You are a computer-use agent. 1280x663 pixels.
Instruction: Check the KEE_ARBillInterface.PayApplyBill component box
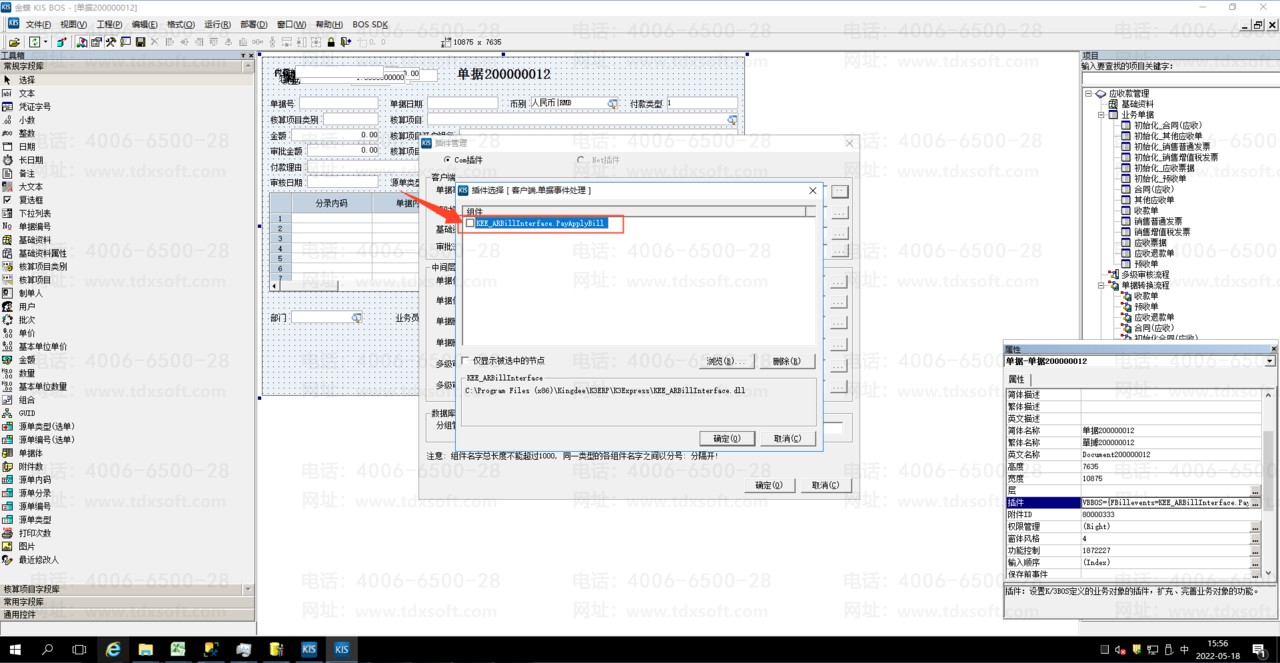click(x=471, y=223)
